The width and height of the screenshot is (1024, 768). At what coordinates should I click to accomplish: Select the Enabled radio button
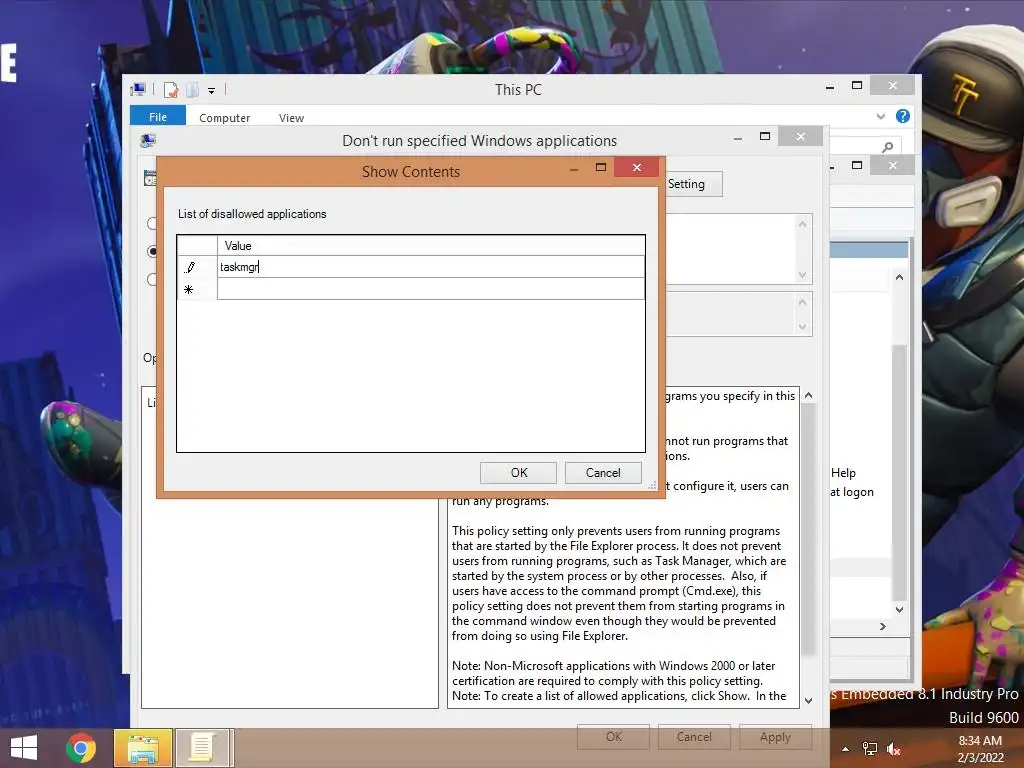click(152, 251)
